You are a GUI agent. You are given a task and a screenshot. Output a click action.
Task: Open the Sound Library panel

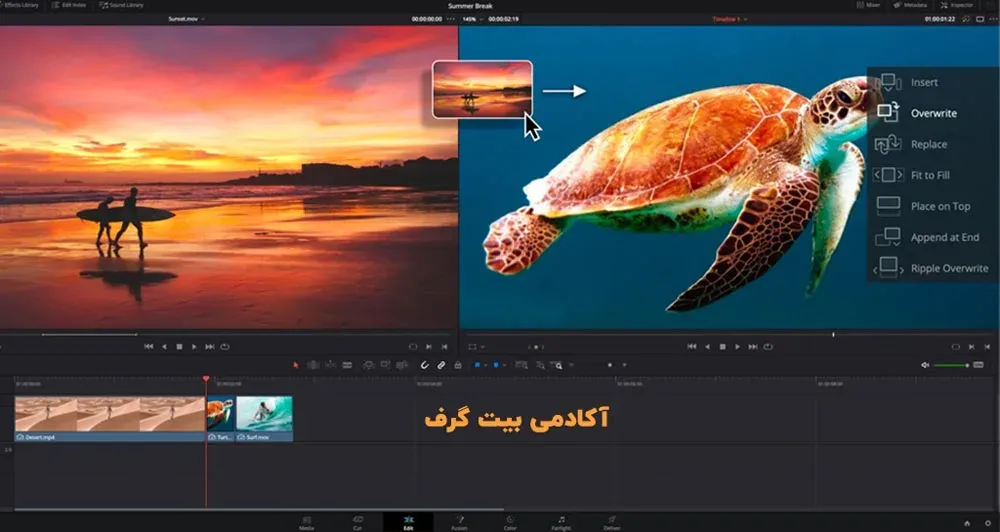click(x=121, y=5)
